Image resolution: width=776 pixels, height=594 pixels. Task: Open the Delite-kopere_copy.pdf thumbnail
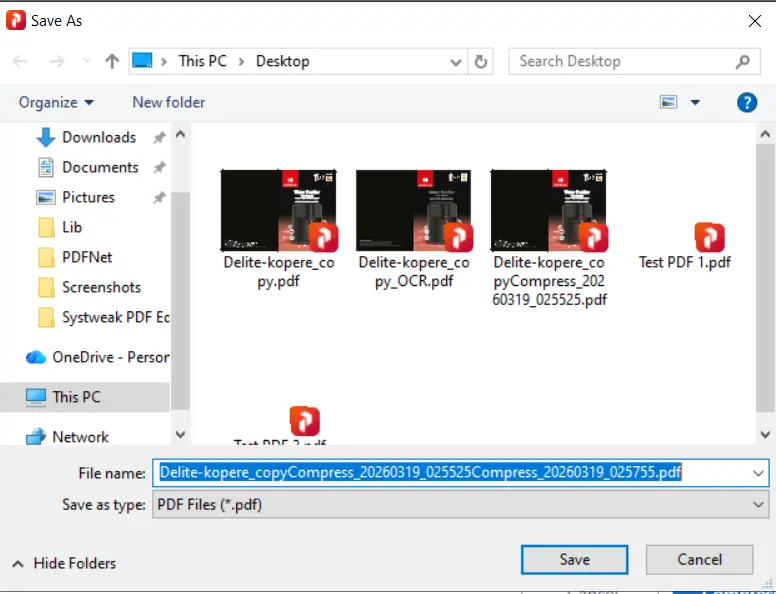click(276, 211)
